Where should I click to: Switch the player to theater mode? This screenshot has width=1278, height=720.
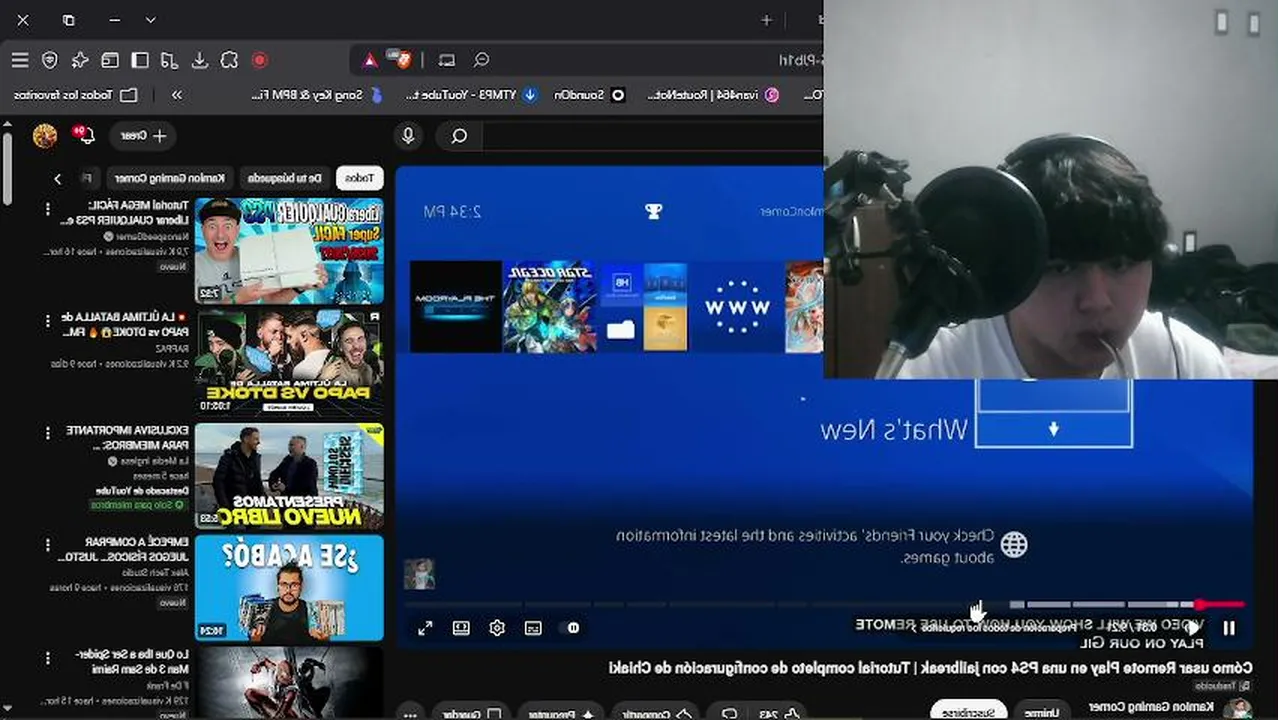coord(461,628)
